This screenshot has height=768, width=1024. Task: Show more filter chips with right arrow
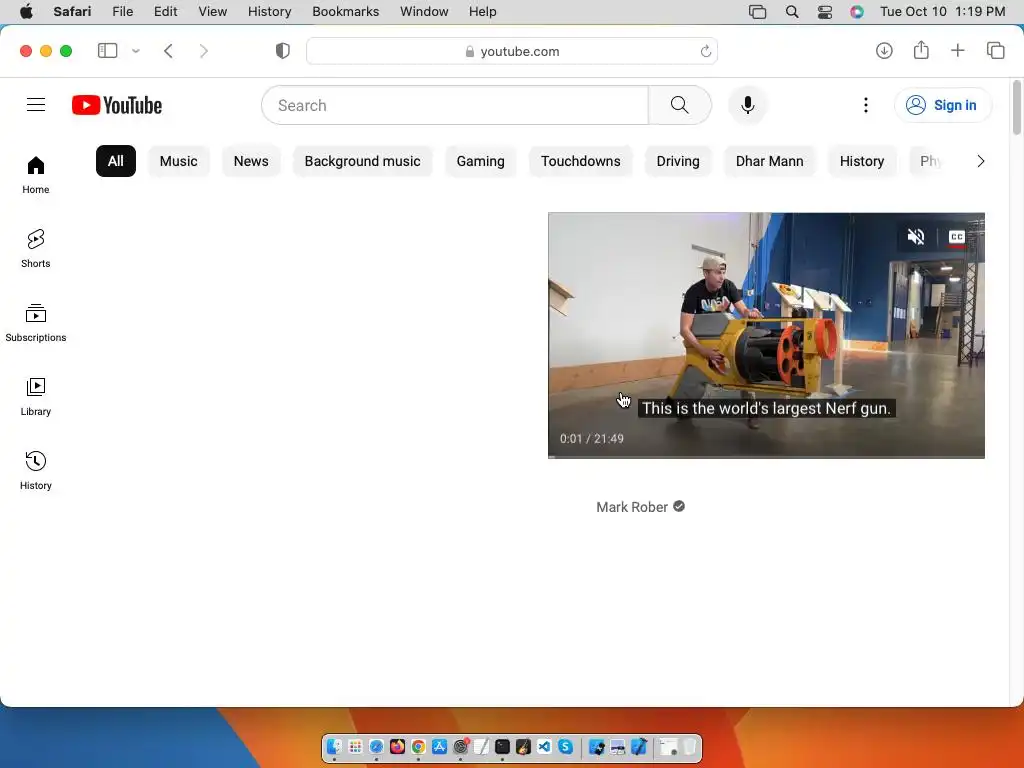pyautogui.click(x=980, y=161)
